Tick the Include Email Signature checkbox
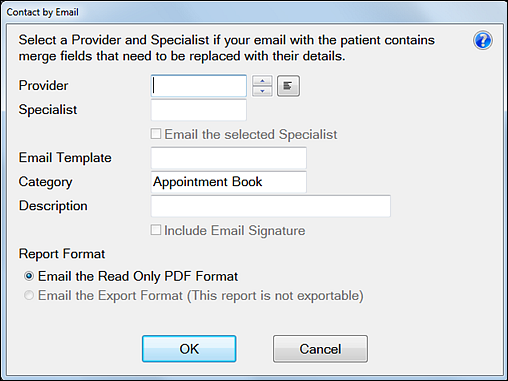This screenshot has height=381, width=508. pyautogui.click(x=156, y=230)
